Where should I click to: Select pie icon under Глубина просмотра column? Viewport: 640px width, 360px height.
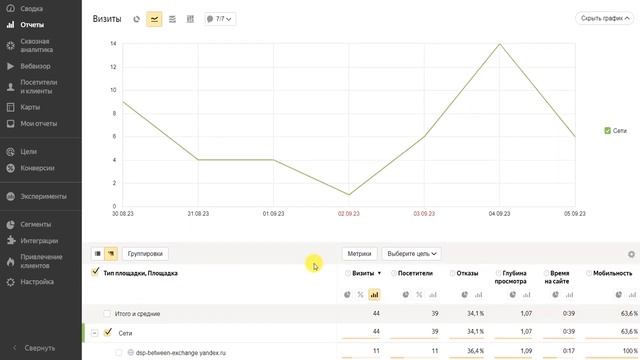pyautogui.click(x=513, y=295)
